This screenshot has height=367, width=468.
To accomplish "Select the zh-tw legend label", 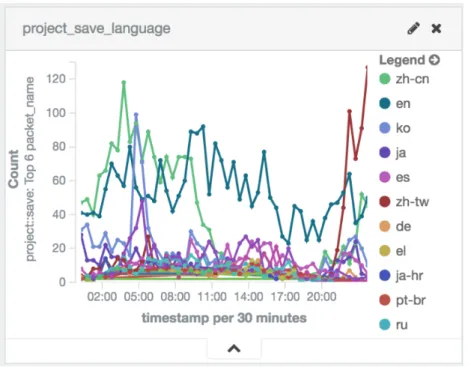I will 412,202.
